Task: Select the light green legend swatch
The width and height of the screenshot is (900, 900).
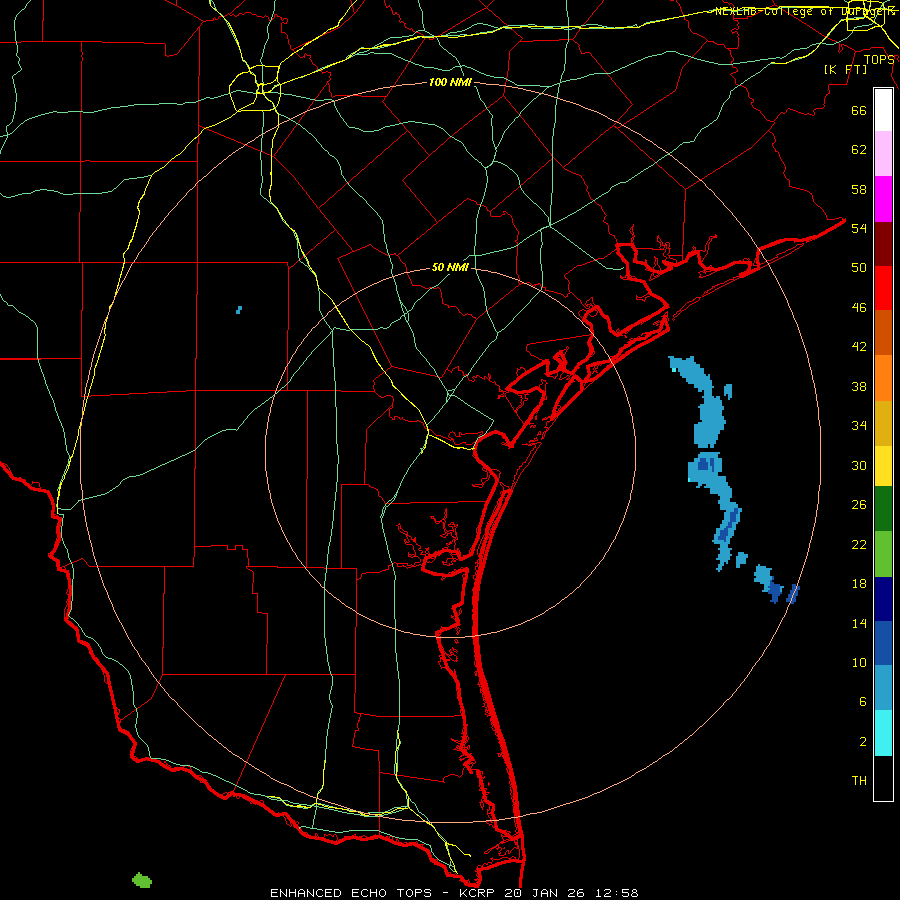Action: 883,554
